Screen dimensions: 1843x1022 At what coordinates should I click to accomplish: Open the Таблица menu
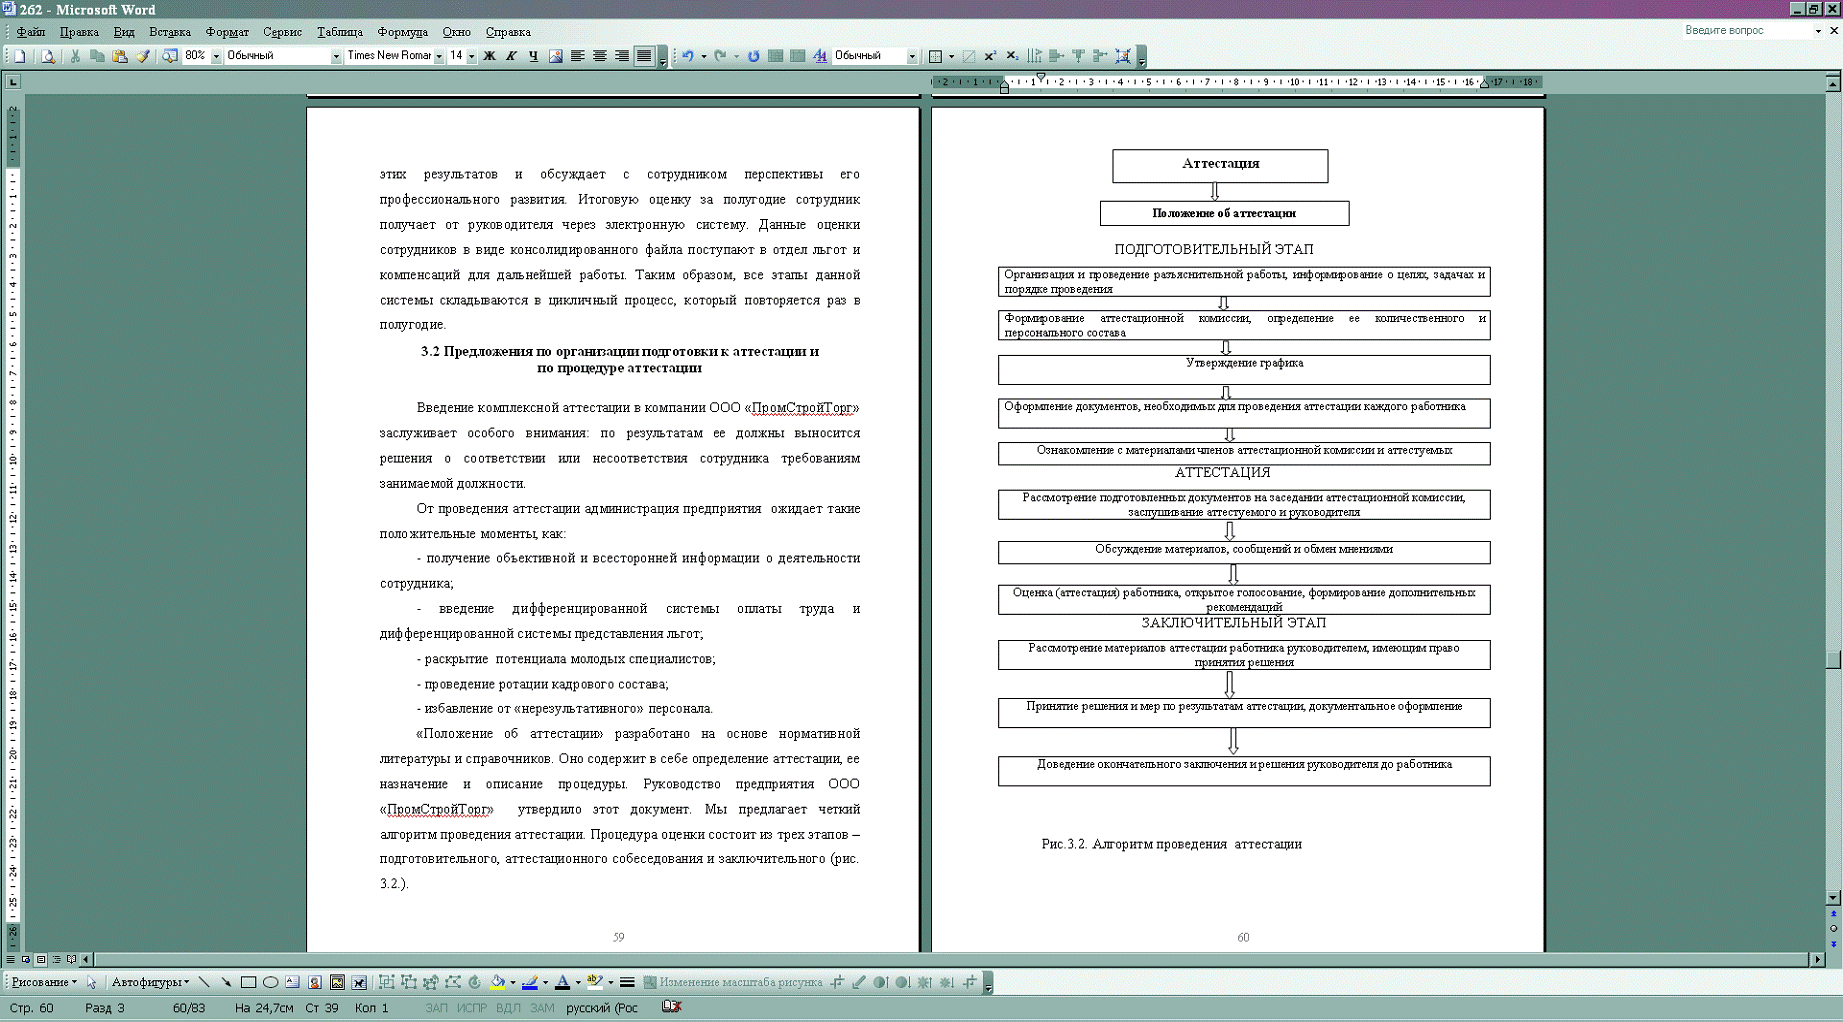(340, 32)
